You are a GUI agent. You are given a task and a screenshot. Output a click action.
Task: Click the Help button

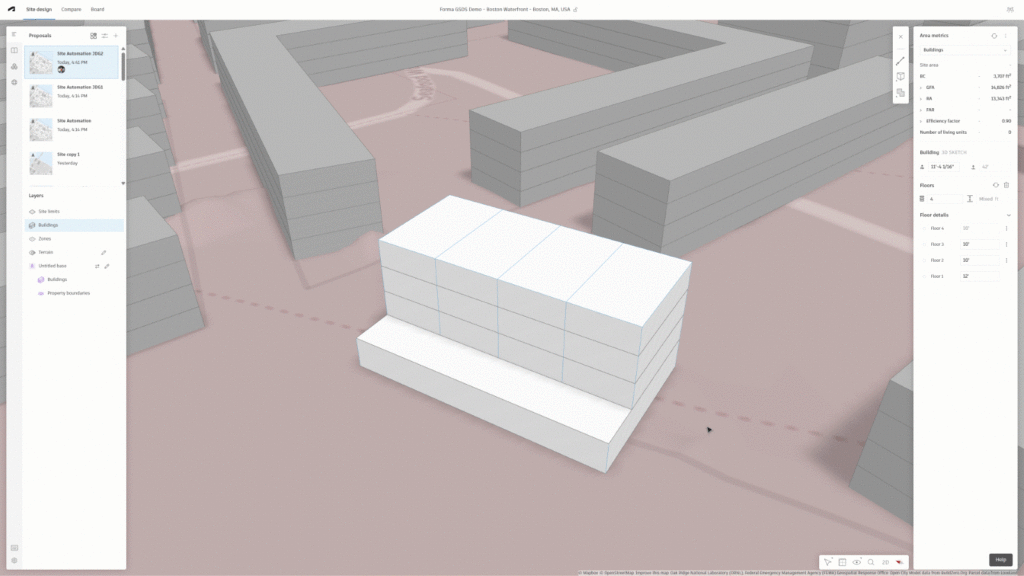pos(1000,560)
